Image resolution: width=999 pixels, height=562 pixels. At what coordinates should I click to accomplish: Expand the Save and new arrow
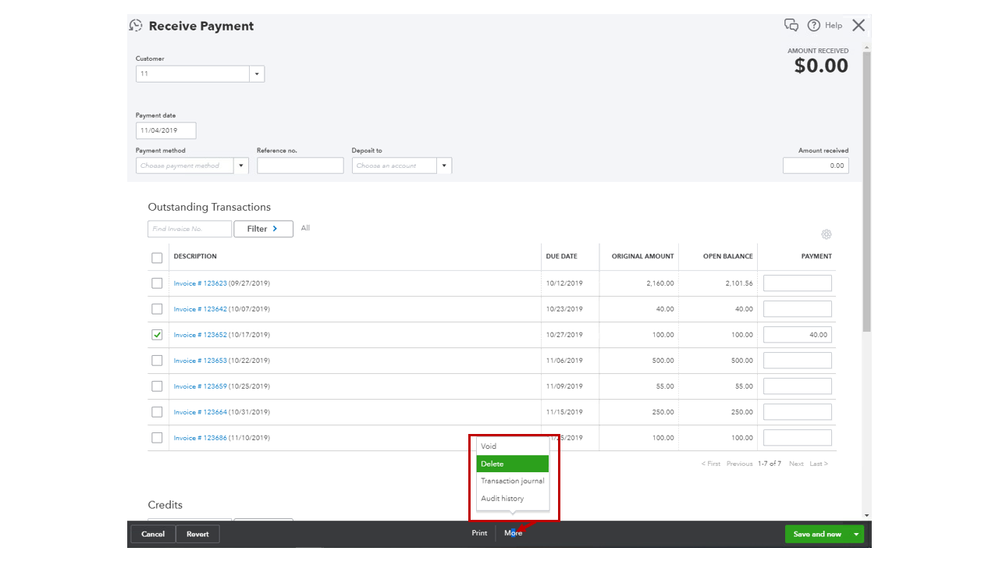(856, 534)
